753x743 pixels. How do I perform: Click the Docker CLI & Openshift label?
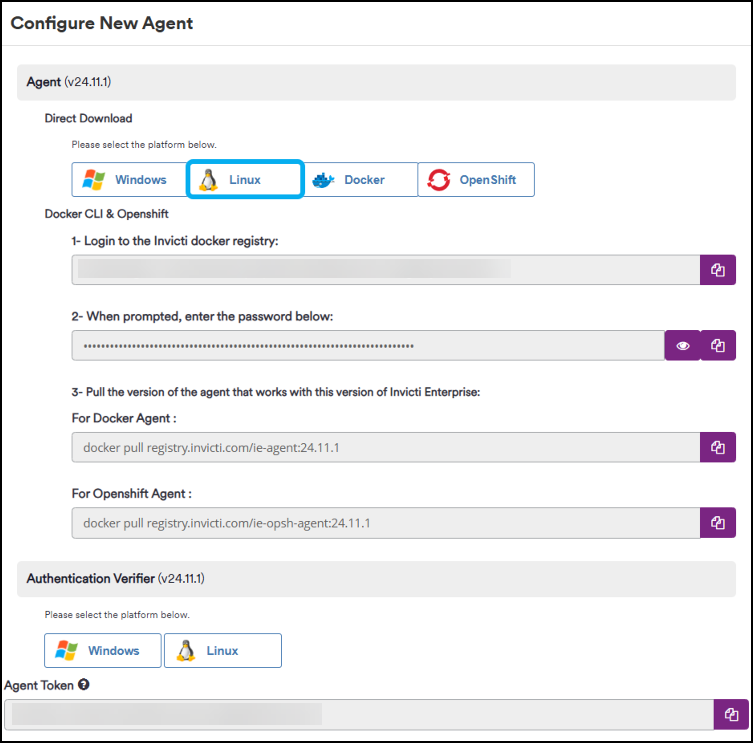coord(107,214)
